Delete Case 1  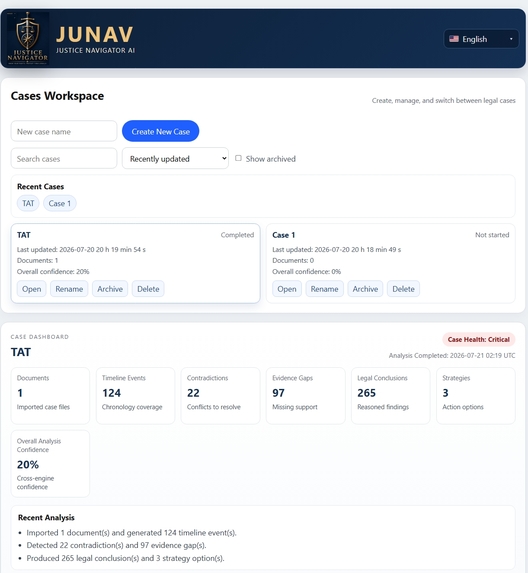click(x=403, y=289)
